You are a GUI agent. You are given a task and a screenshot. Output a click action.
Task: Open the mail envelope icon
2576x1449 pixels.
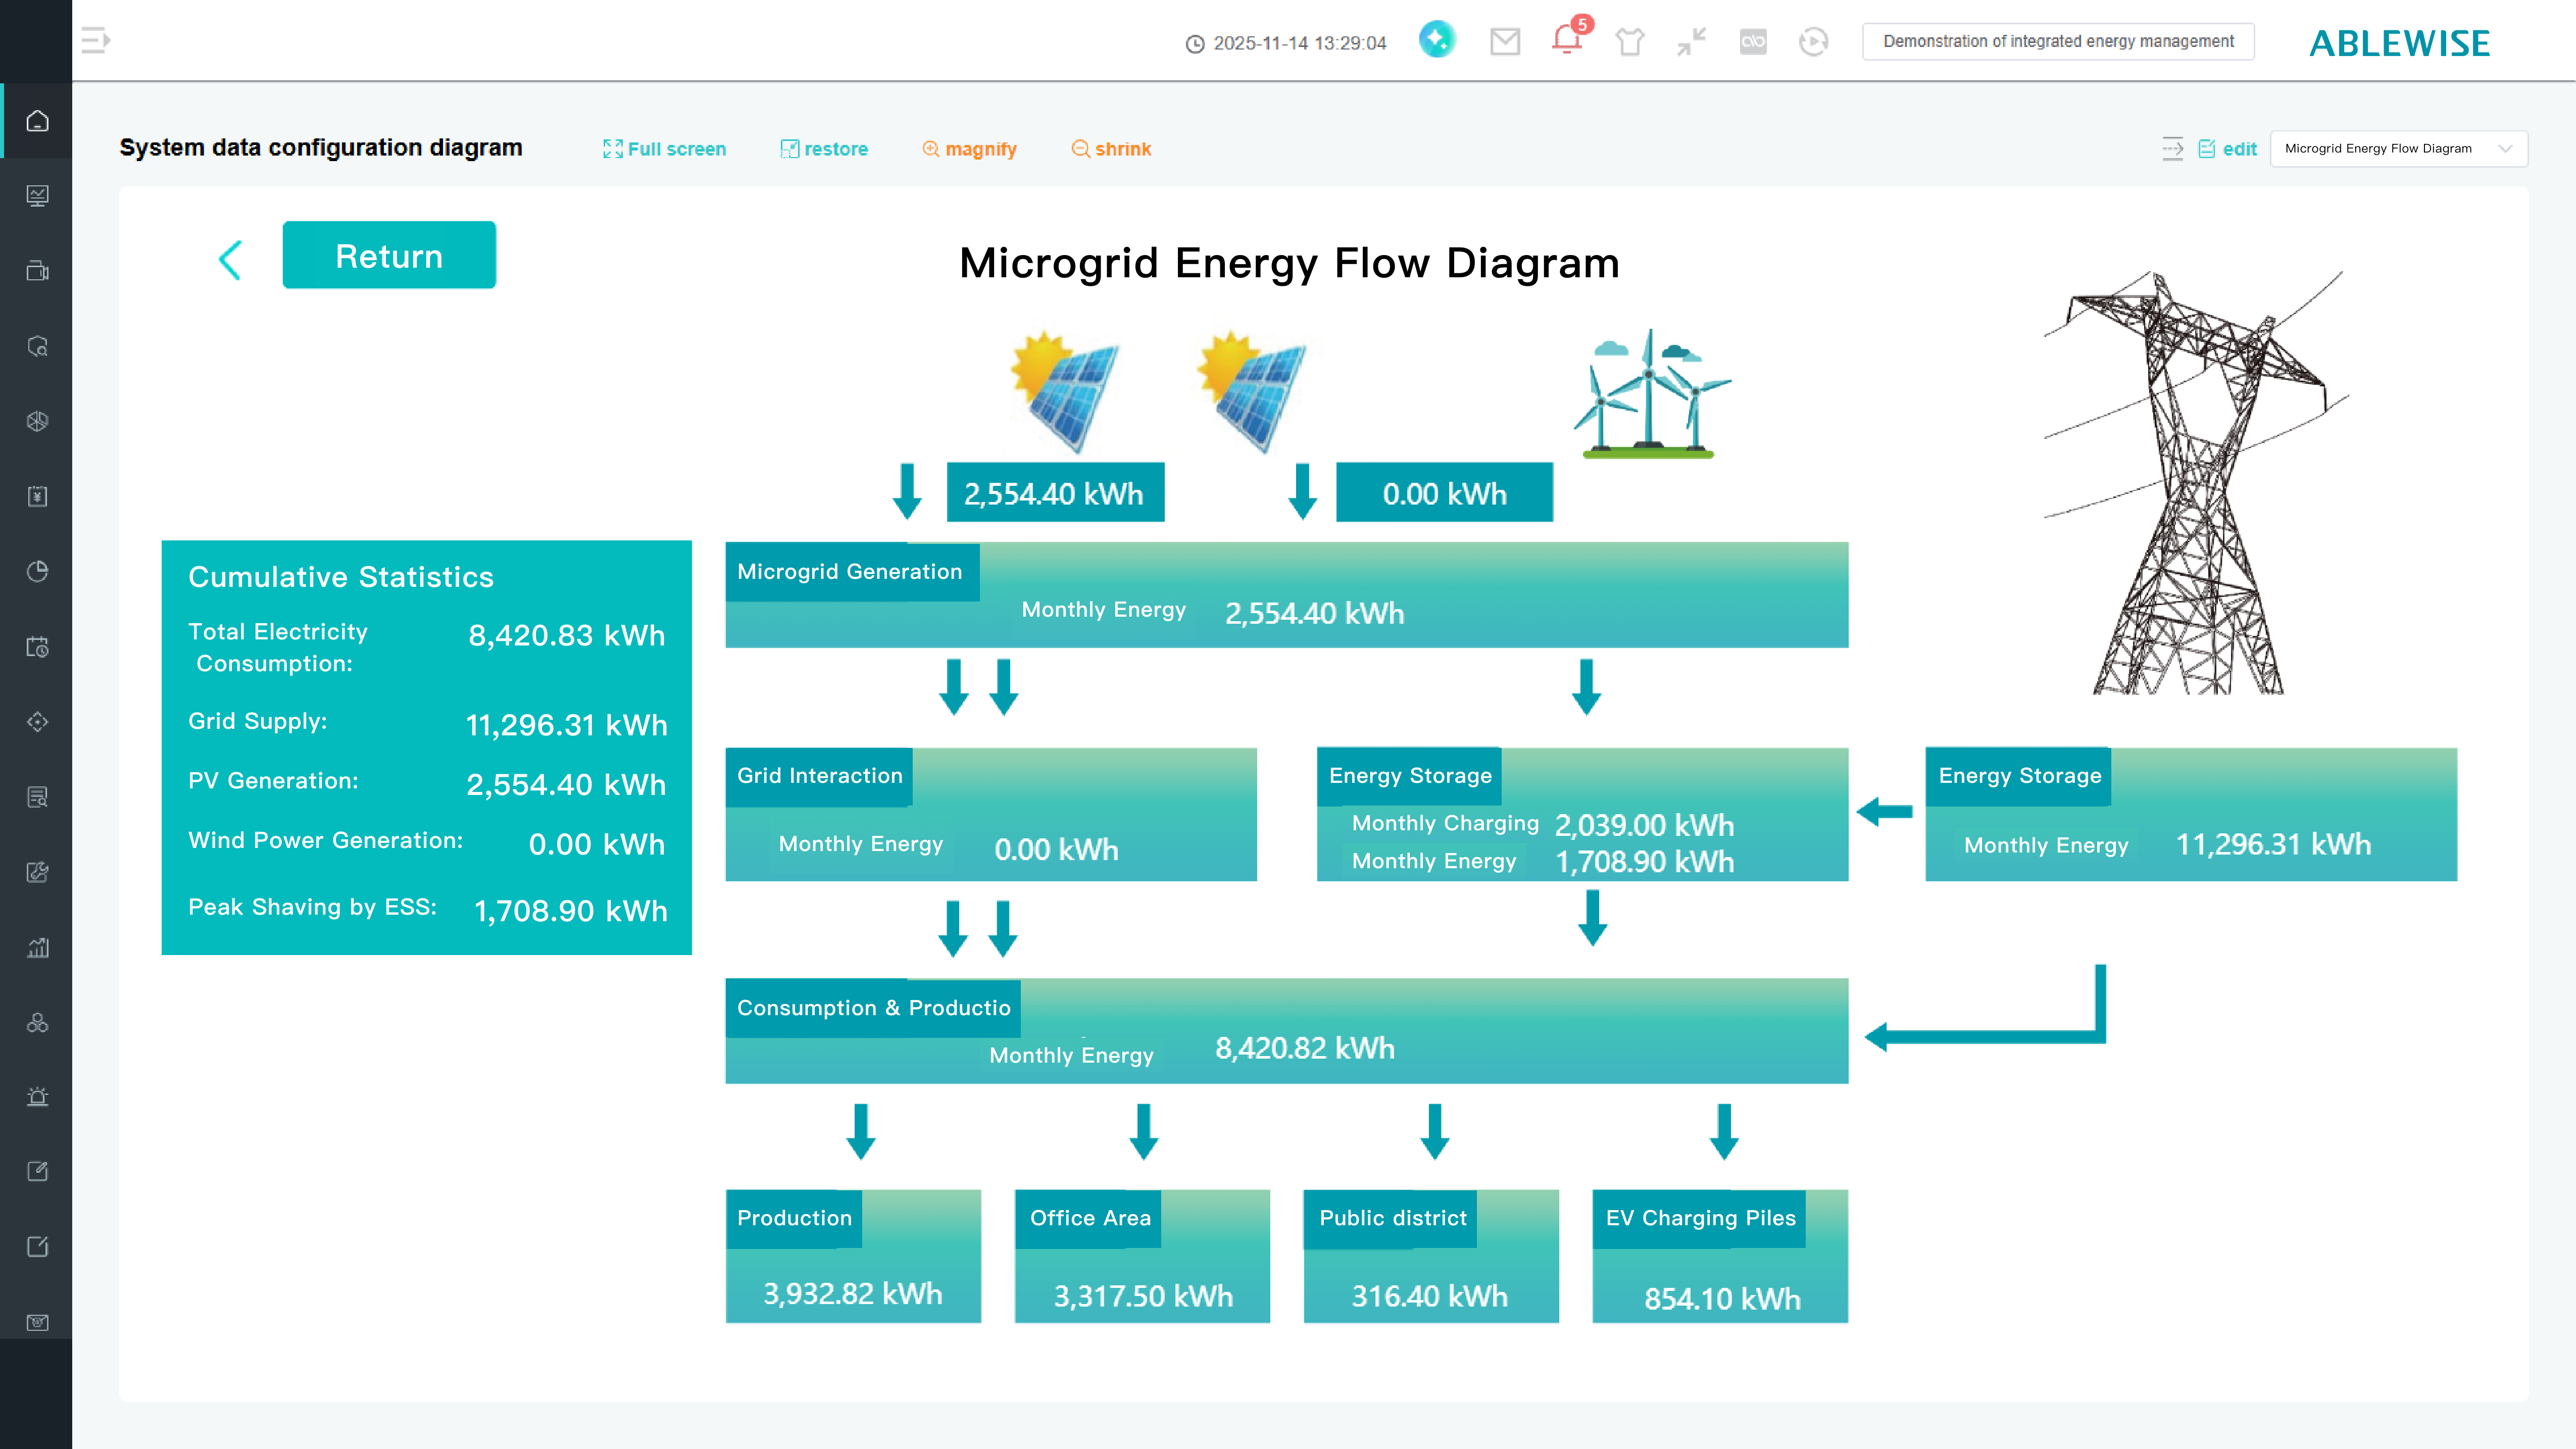coord(1505,41)
